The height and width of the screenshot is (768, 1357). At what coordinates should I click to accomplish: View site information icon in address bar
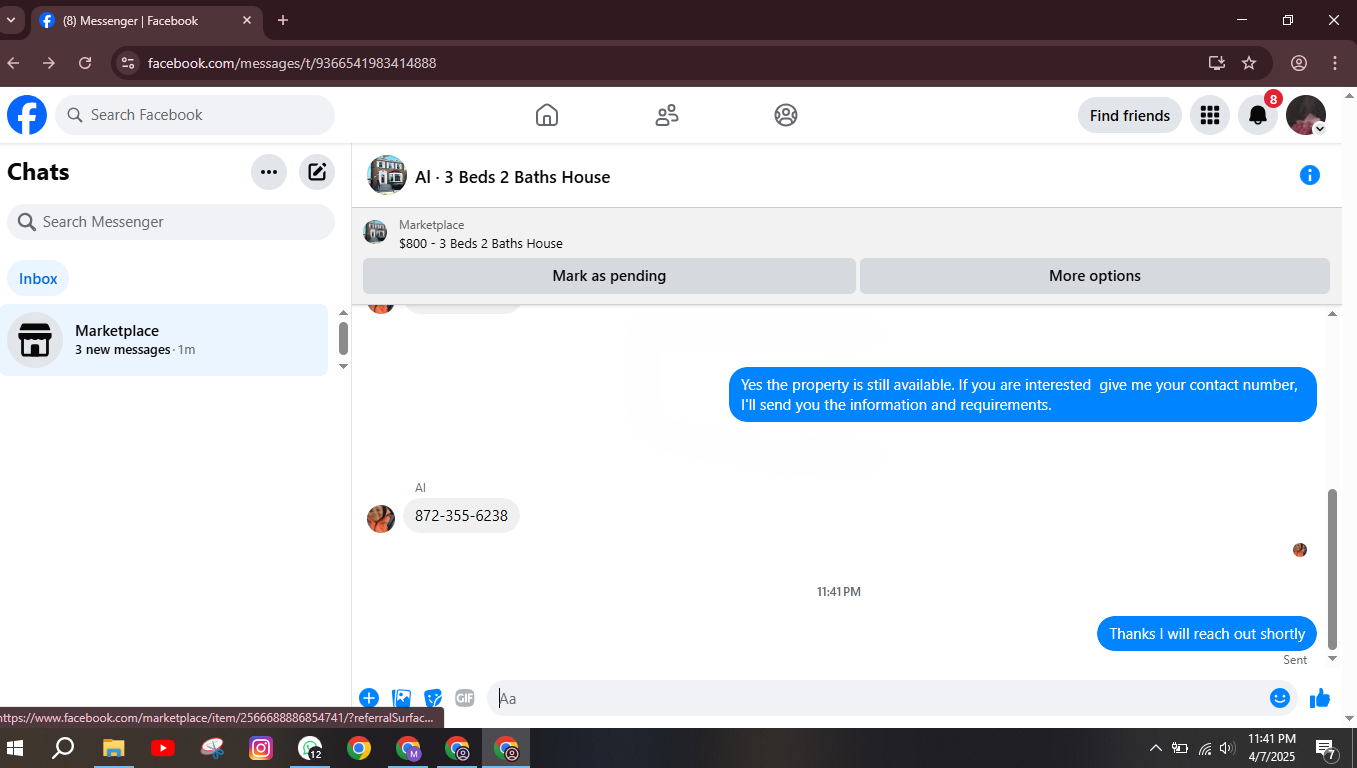tap(127, 63)
